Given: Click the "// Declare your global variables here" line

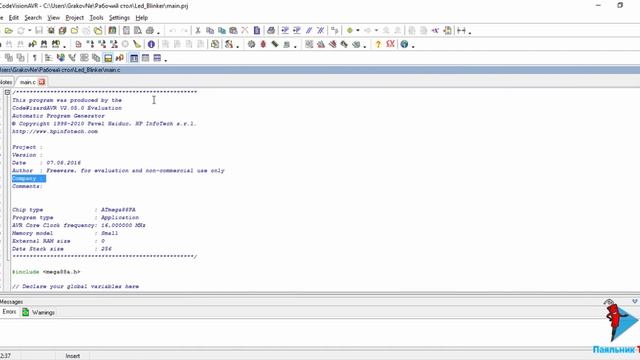Looking at the screenshot, I should tap(76, 287).
